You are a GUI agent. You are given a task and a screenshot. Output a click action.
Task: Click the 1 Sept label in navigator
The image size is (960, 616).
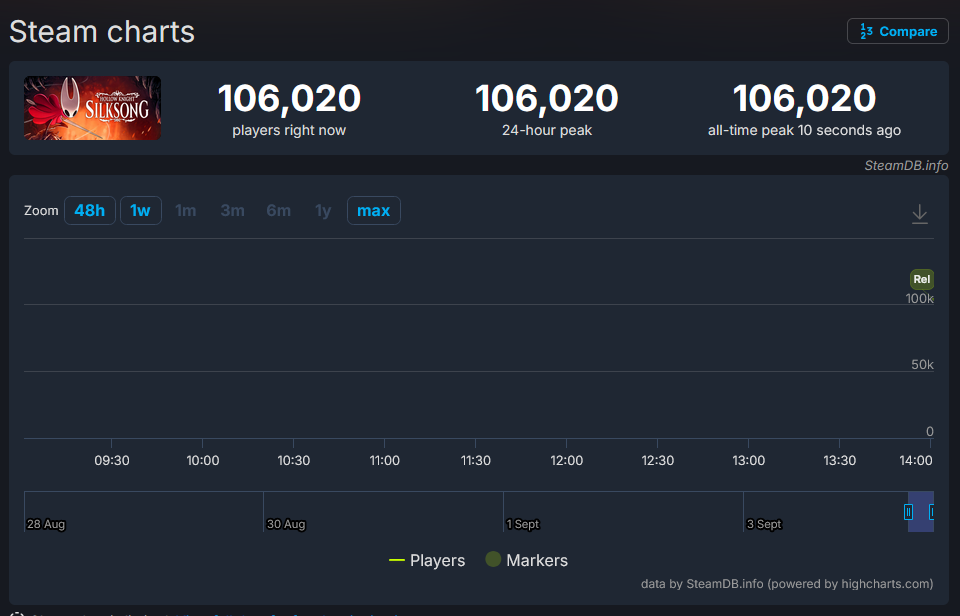click(523, 524)
